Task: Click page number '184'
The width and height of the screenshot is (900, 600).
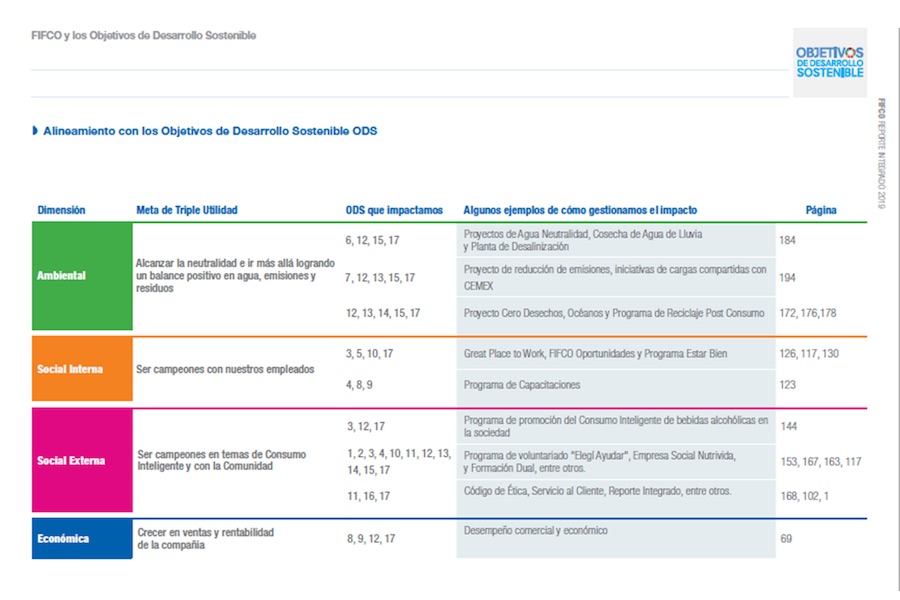Action: (788, 241)
